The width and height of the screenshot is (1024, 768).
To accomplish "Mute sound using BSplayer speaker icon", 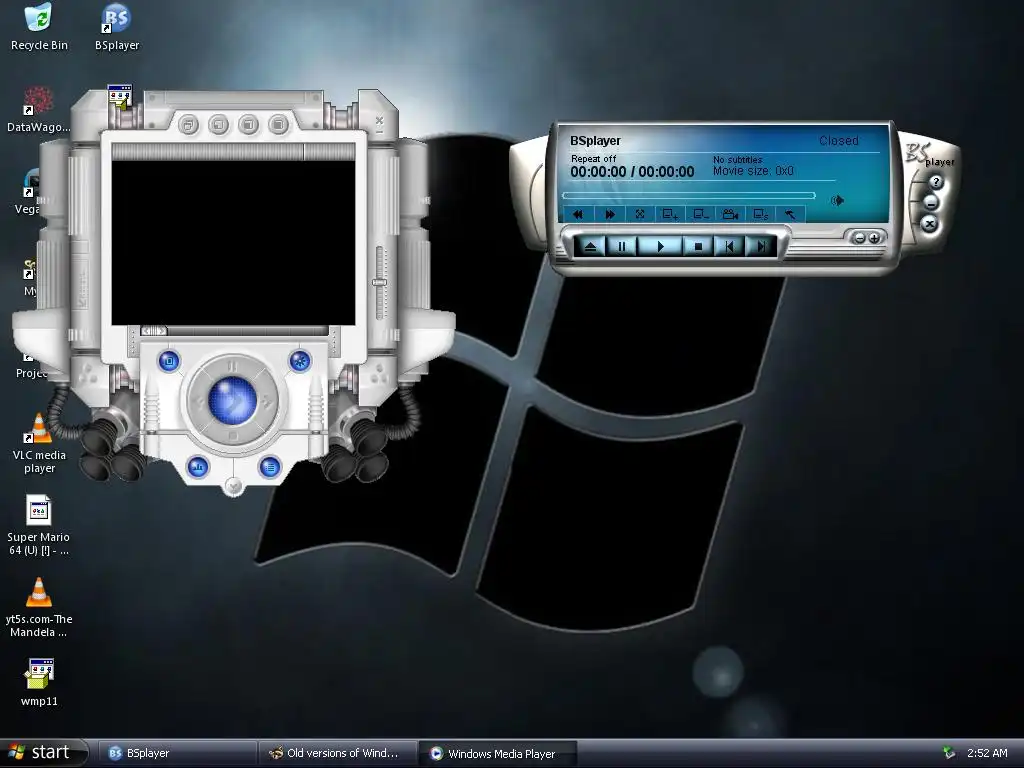I will 838,200.
